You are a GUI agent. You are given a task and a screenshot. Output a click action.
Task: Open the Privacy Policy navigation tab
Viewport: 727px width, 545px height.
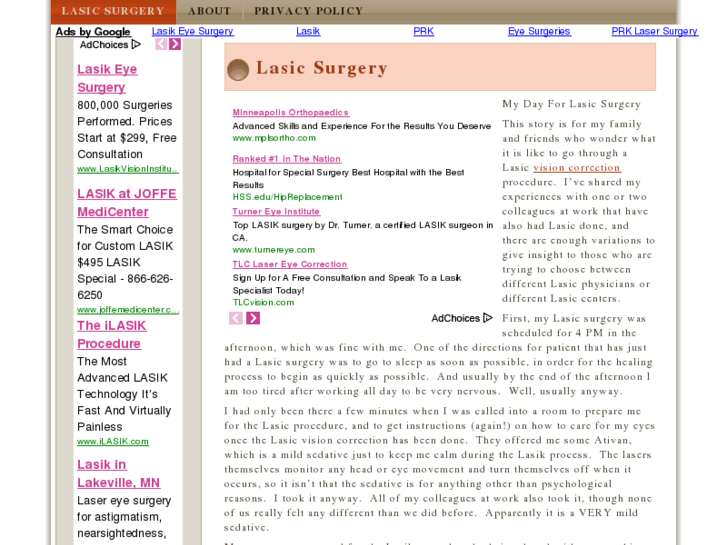pos(308,11)
